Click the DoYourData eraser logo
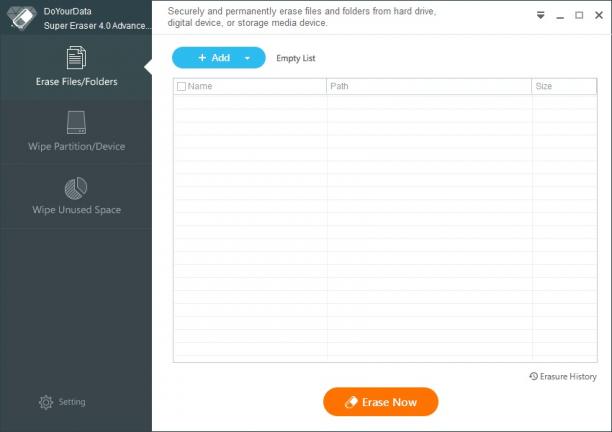The width and height of the screenshot is (612, 432). 22,18
